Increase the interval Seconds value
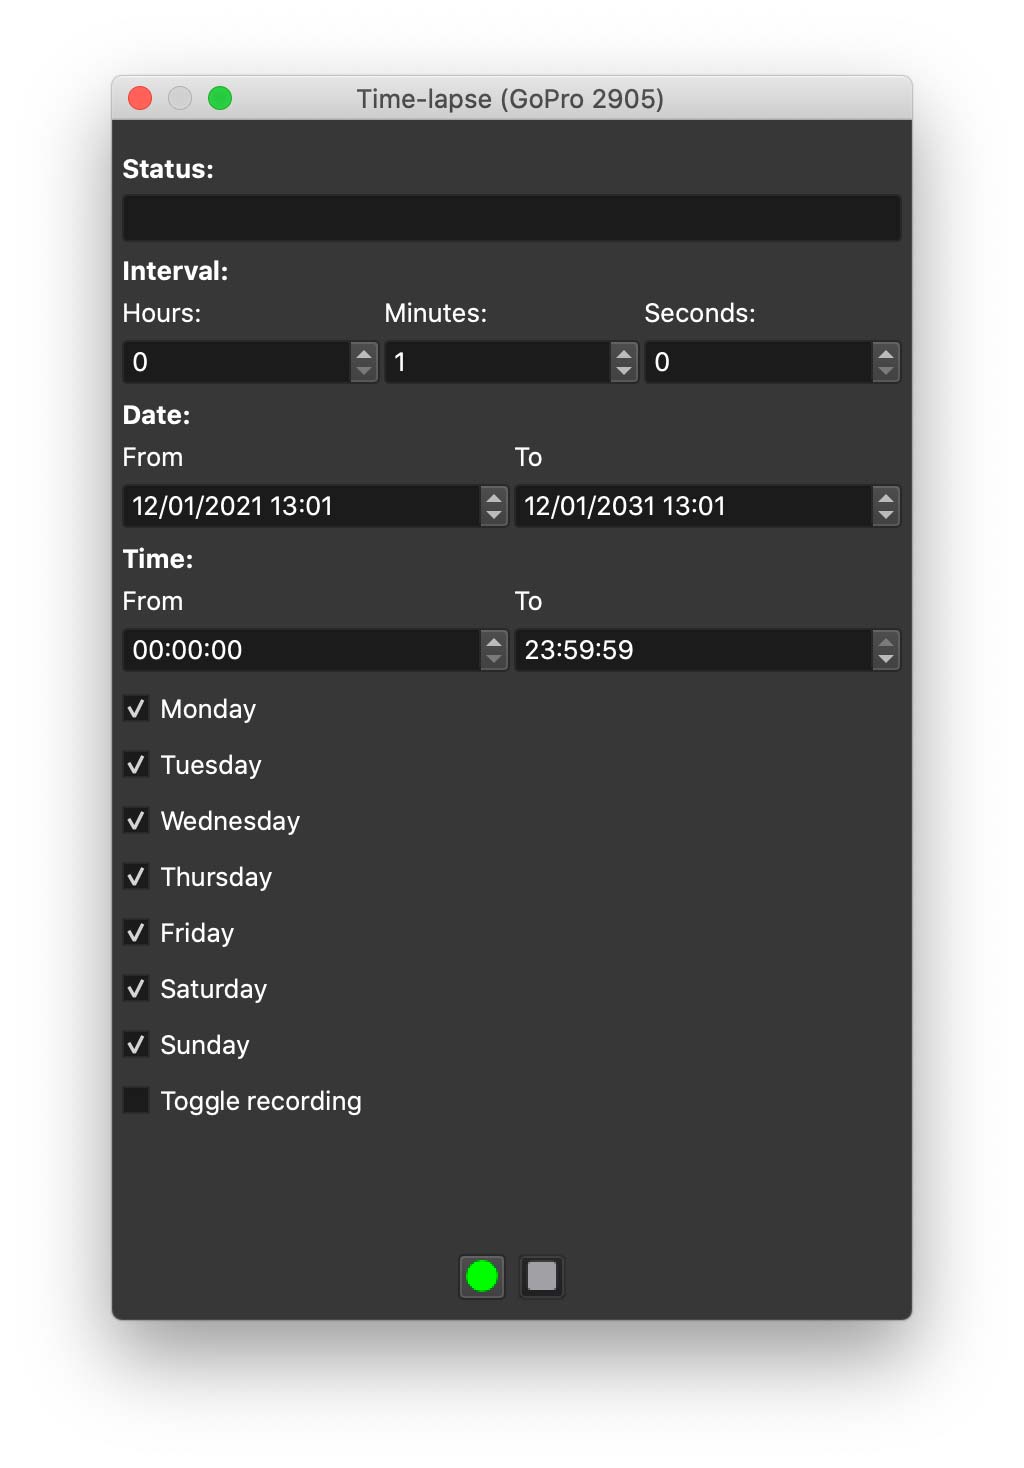 click(885, 354)
